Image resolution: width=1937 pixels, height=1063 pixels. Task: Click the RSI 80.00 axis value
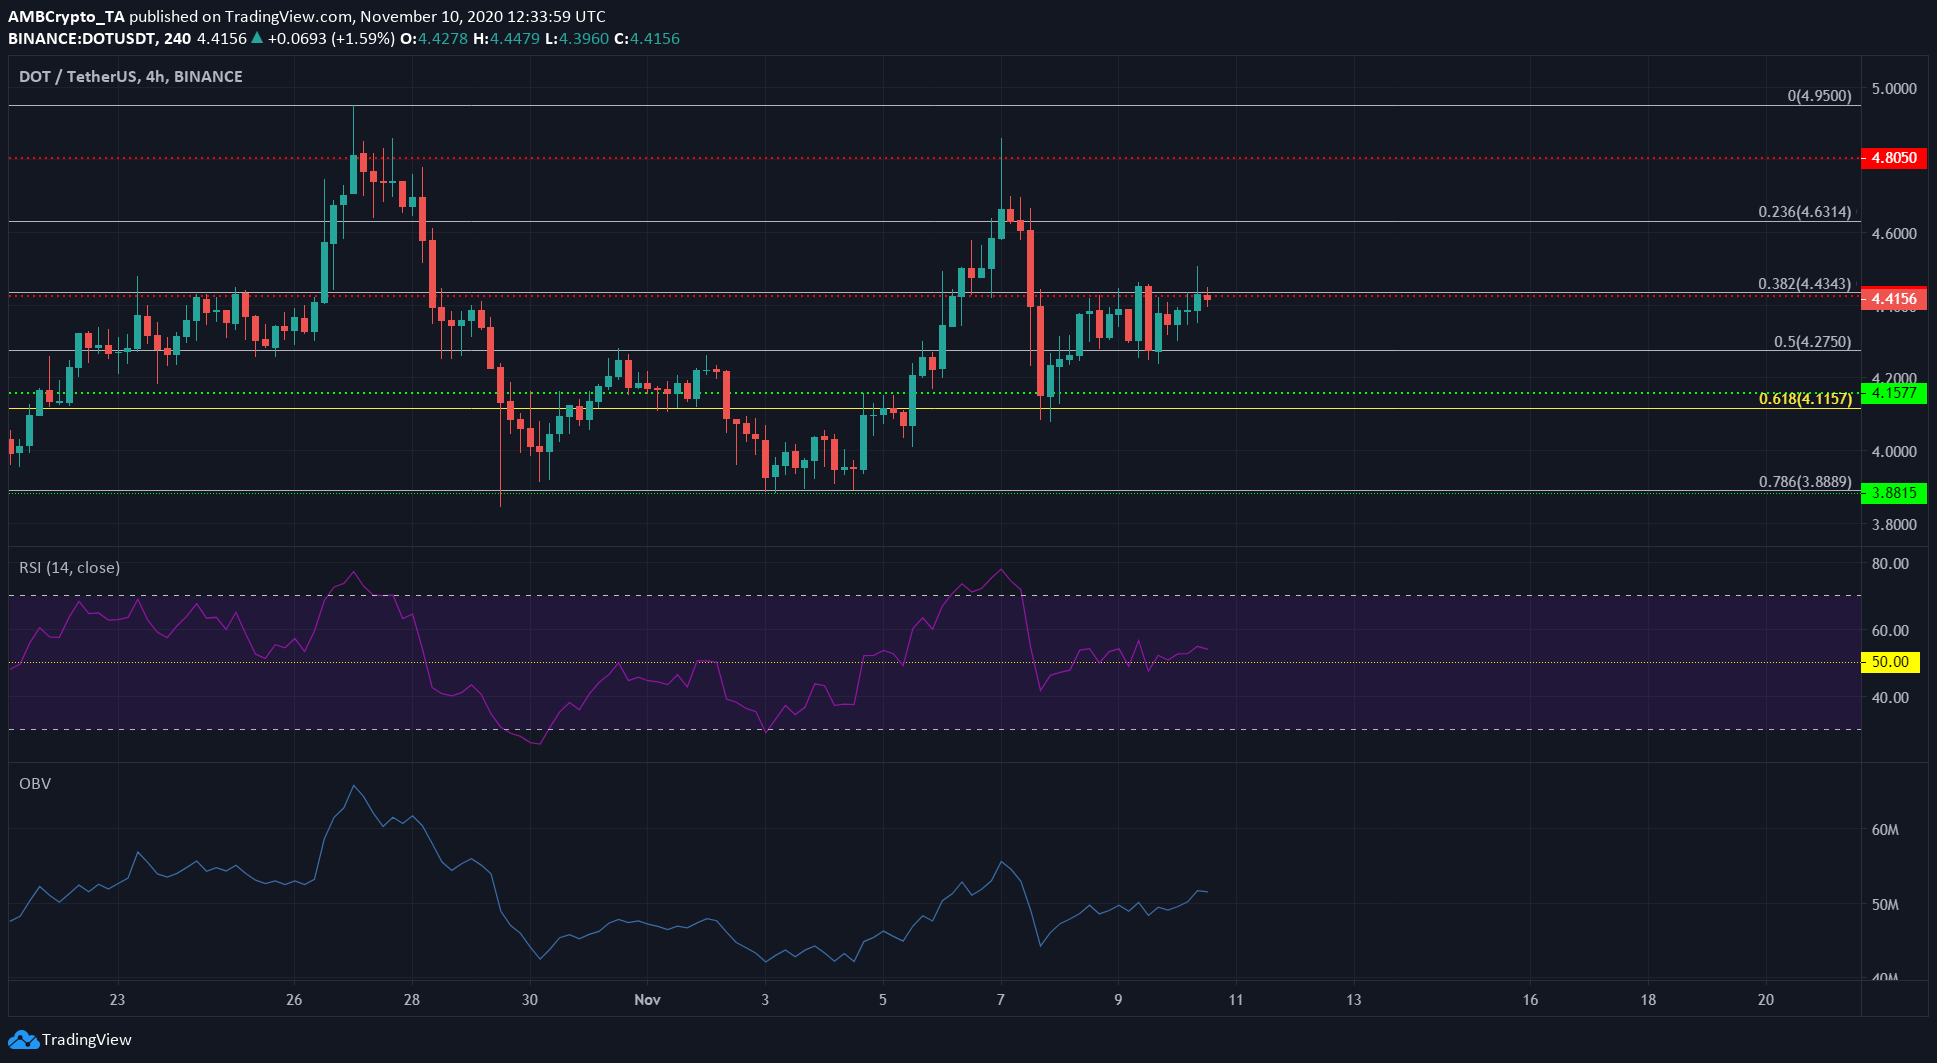[x=1890, y=564]
